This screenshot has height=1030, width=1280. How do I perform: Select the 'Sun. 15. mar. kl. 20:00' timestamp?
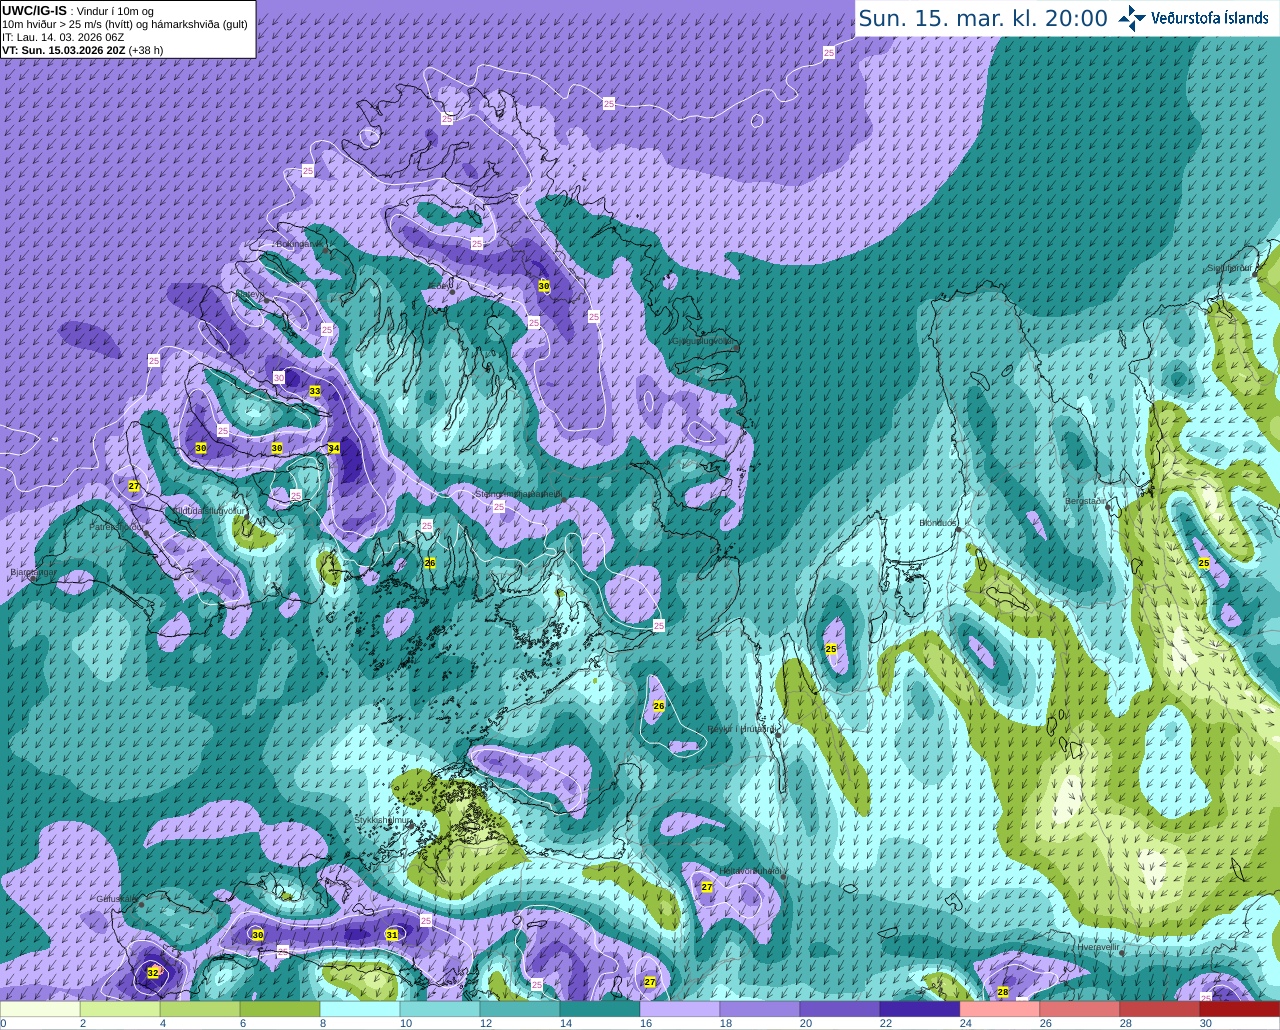click(983, 18)
